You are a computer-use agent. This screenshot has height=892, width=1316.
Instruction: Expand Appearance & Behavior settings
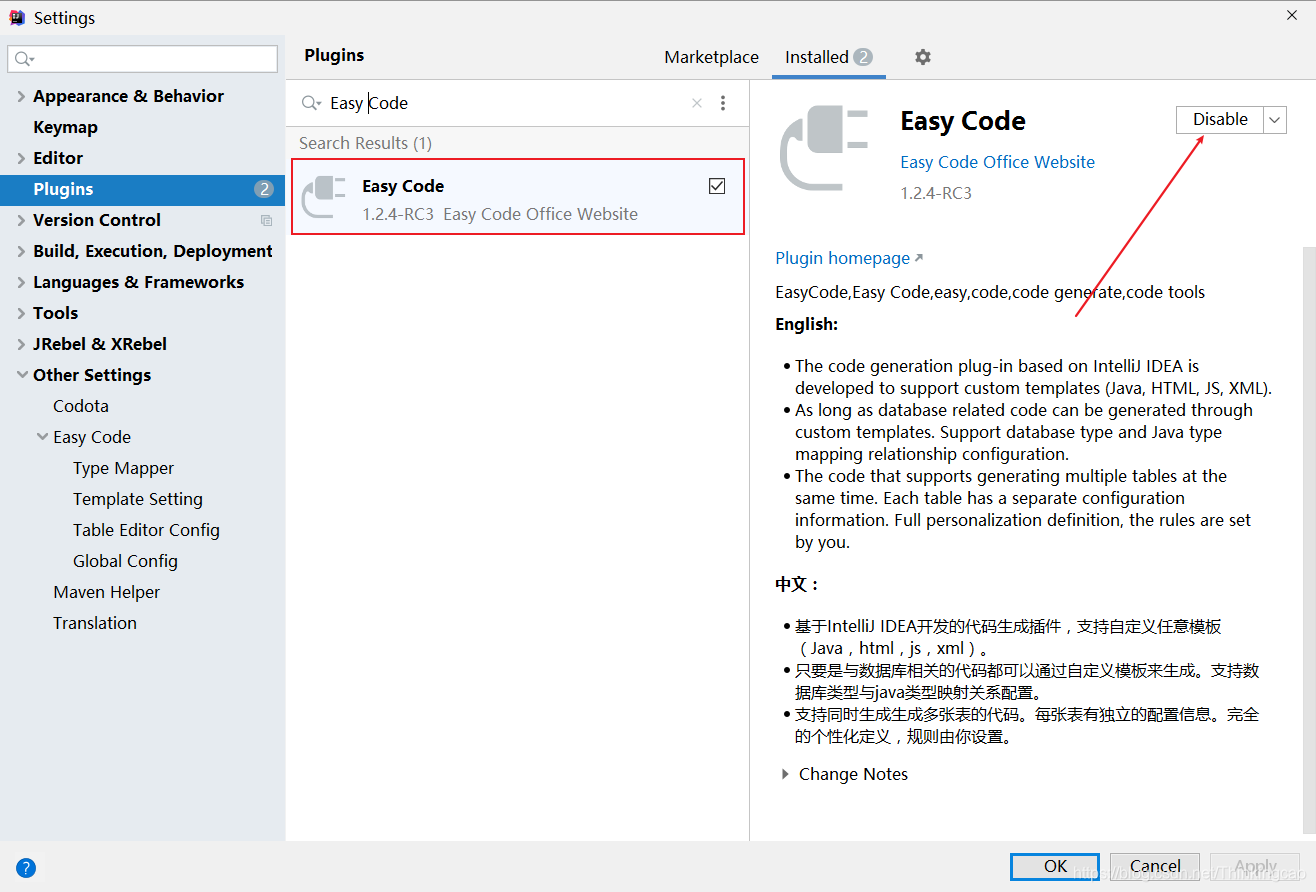click(21, 97)
